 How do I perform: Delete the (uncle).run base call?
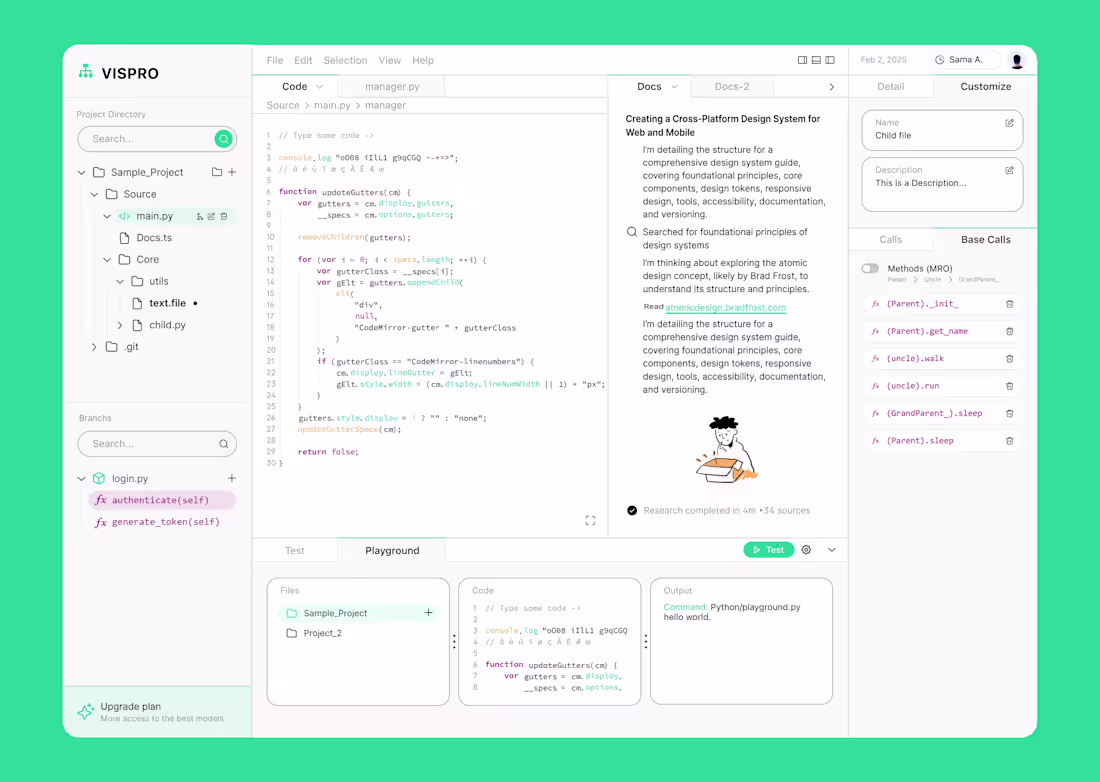click(1010, 386)
